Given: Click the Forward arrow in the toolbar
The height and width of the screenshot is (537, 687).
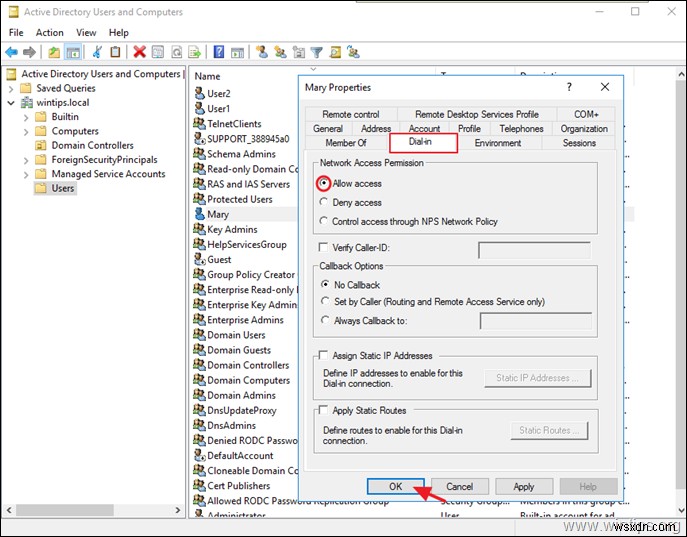Looking at the screenshot, I should [x=29, y=53].
